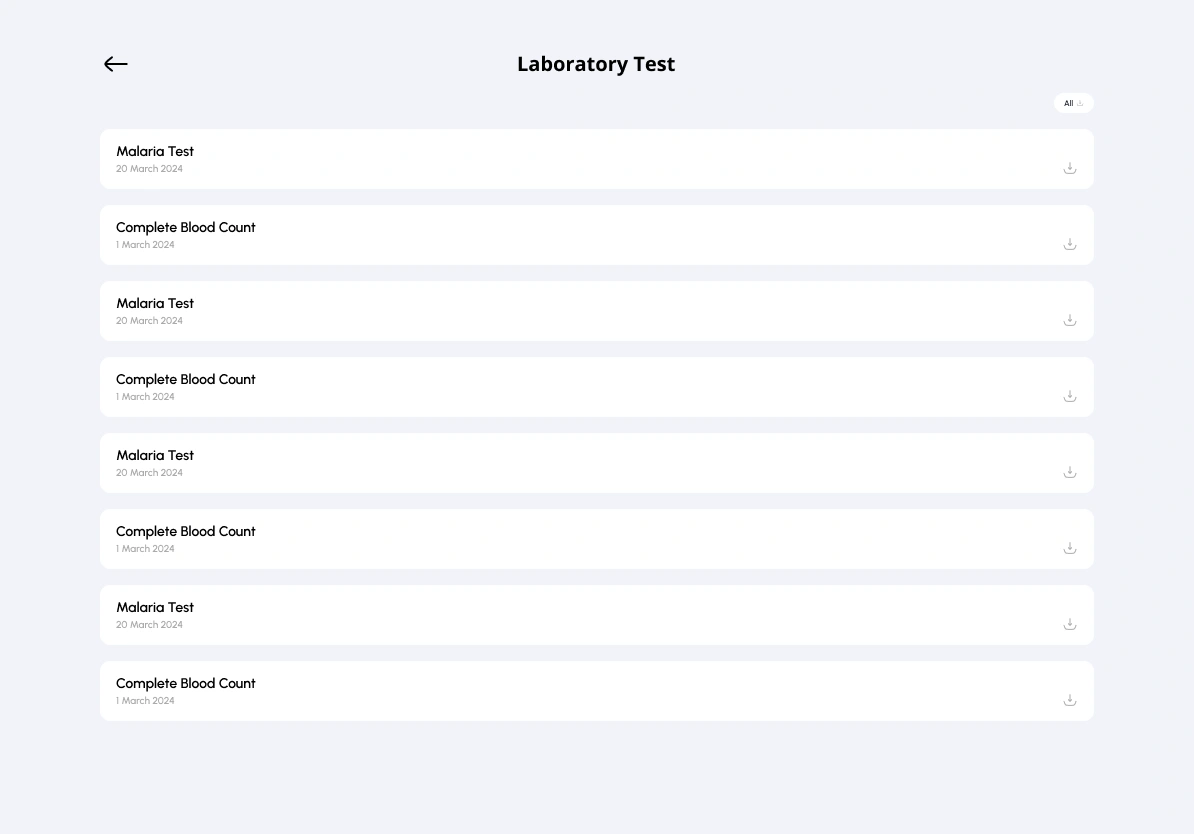
Task: Download the third Malaria Test report
Action: pos(1069,472)
